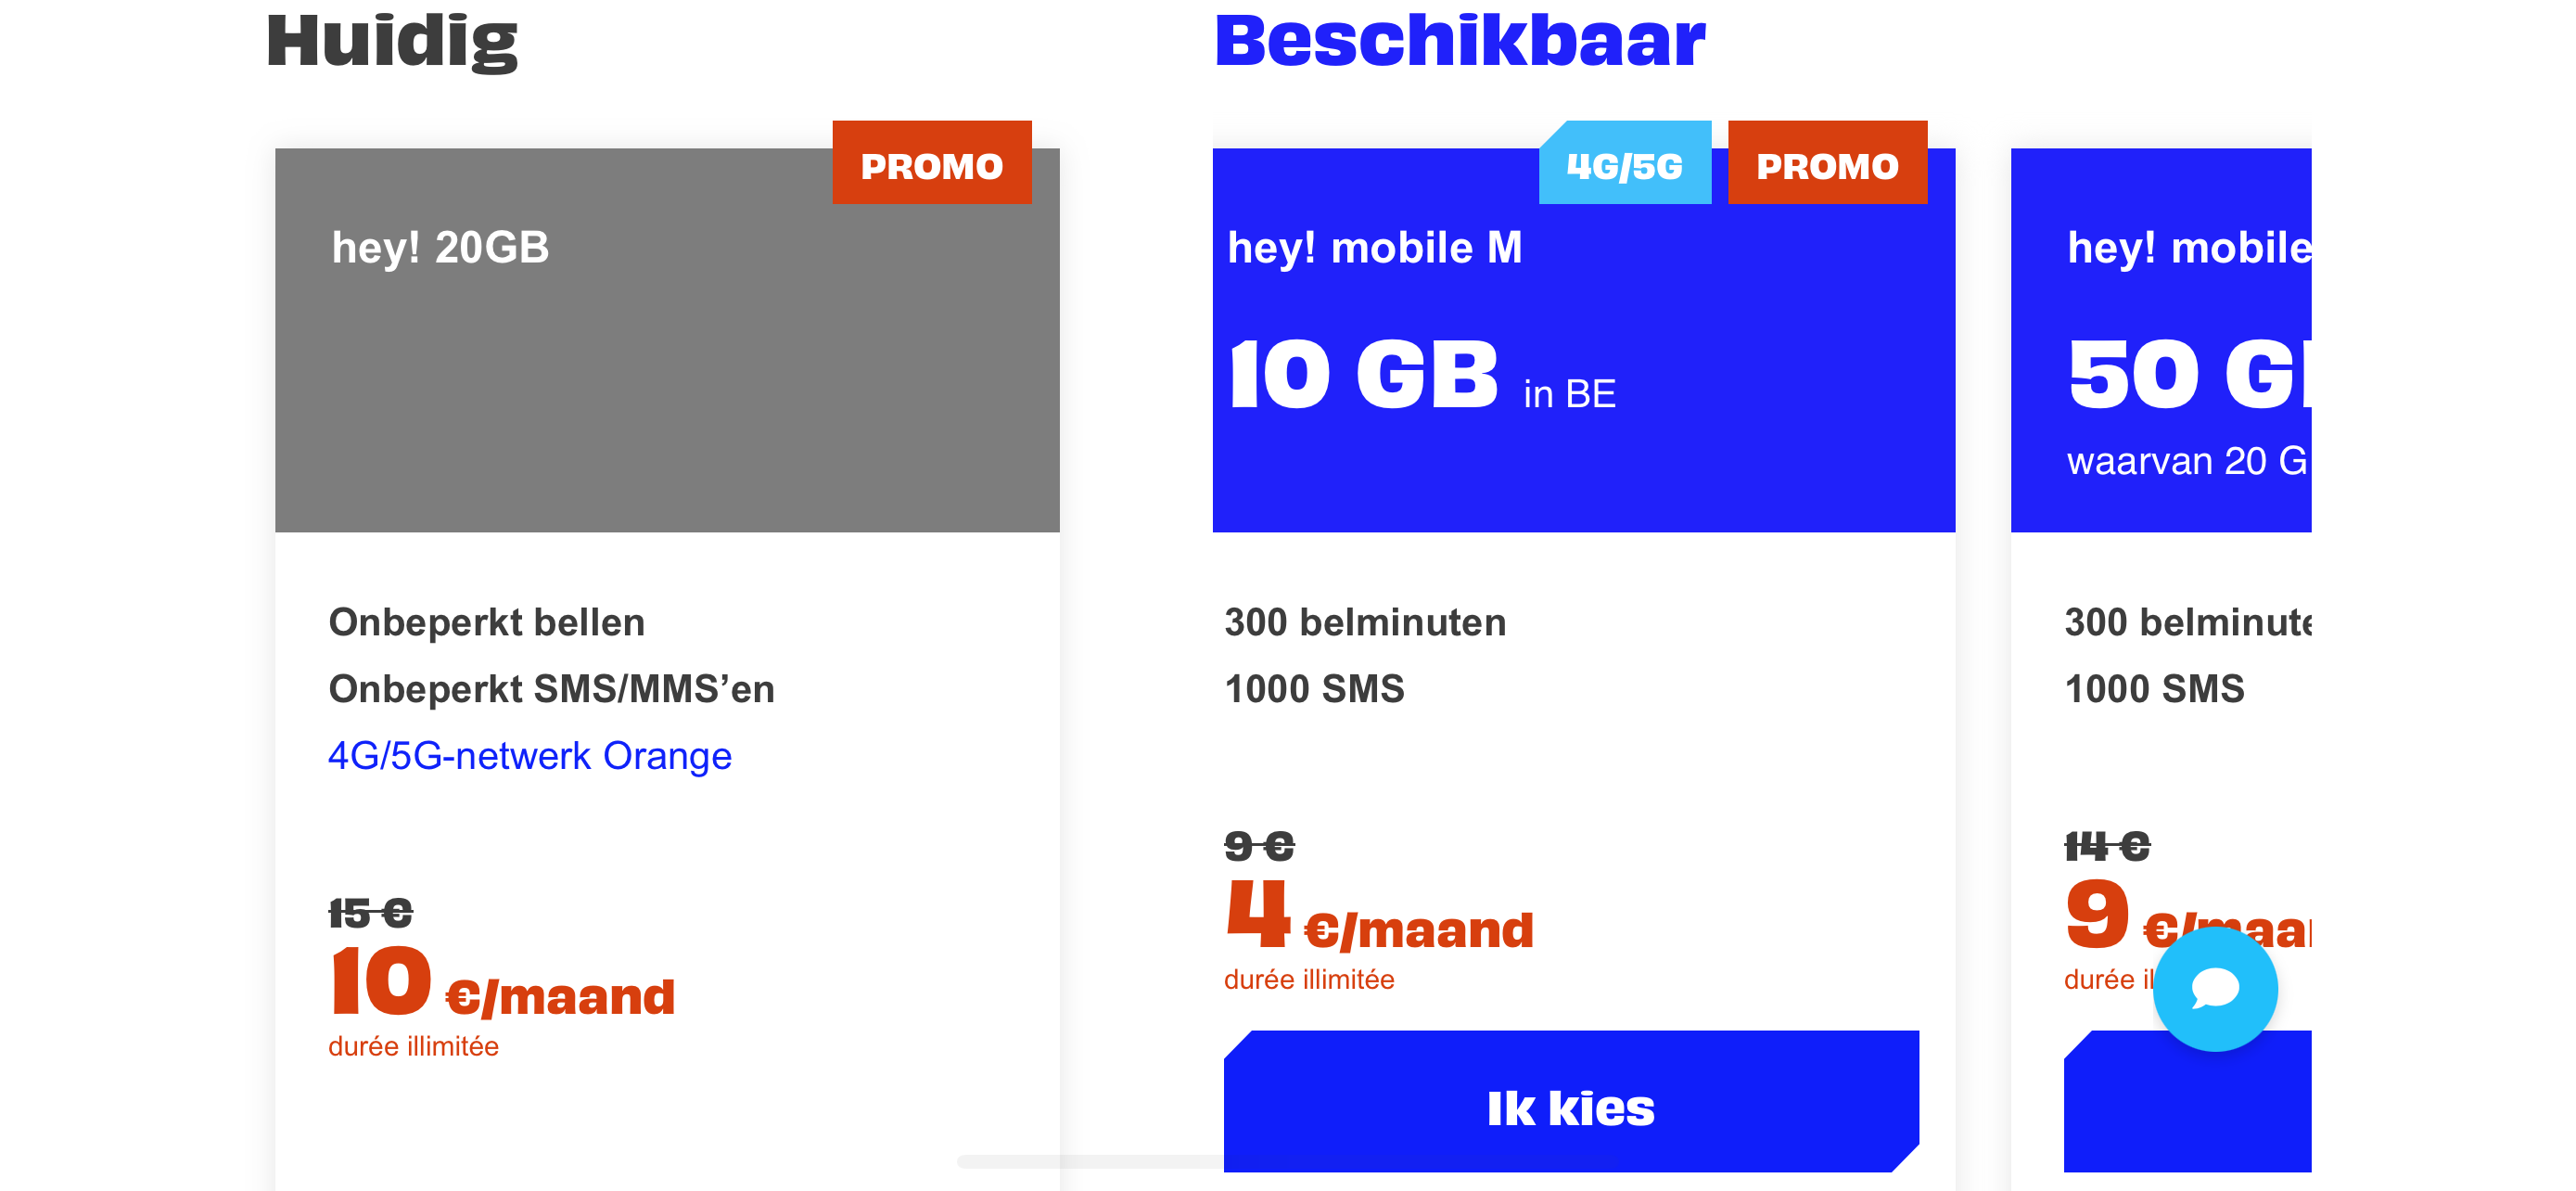Click the hey! mobile M plan title
This screenshot has width=2576, height=1191.
[x=1374, y=247]
